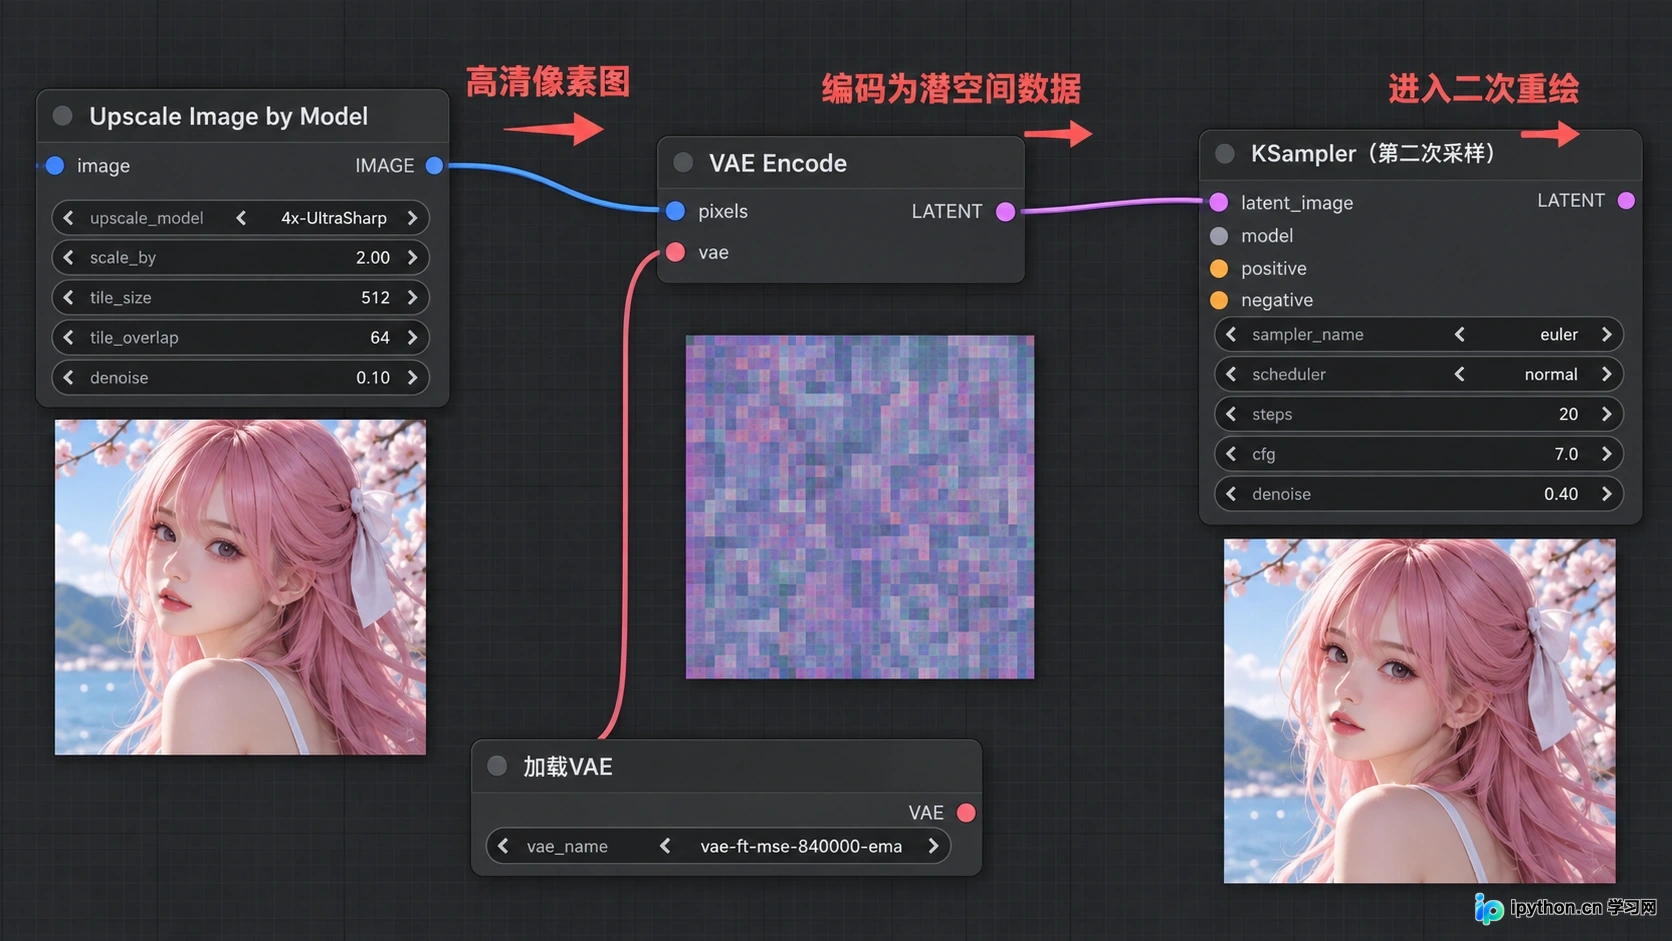Select next upscale_model with right arrow
The height and width of the screenshot is (941, 1672).
point(412,218)
